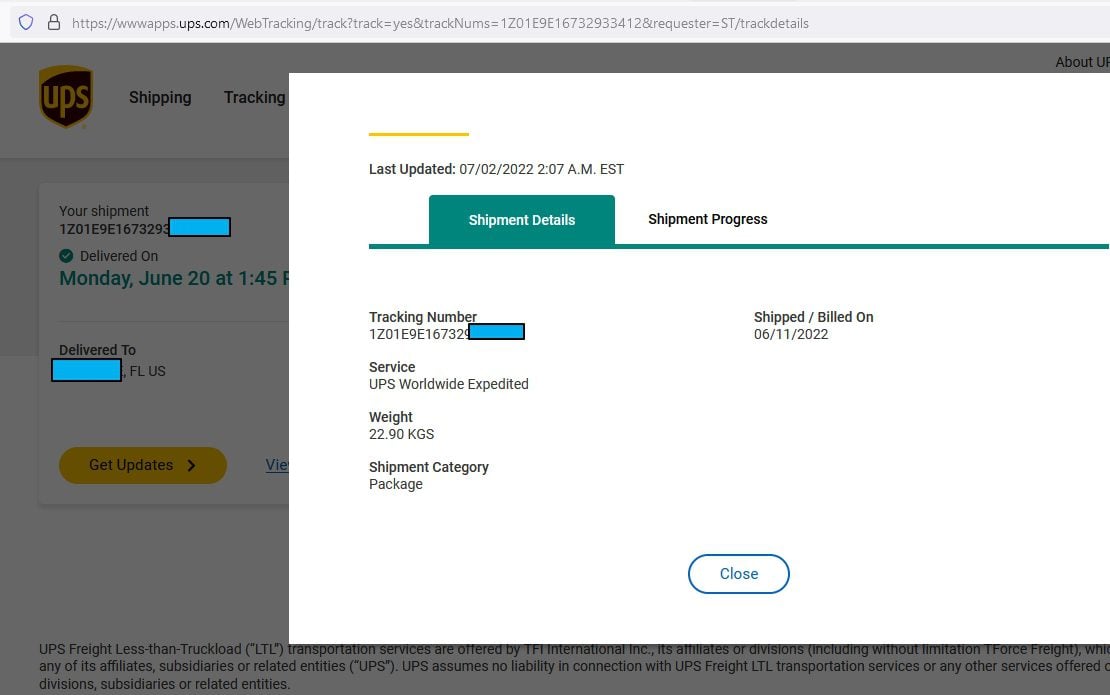This screenshot has height=695, width=1110.
Task: Open the Shipping menu
Action: 160,98
